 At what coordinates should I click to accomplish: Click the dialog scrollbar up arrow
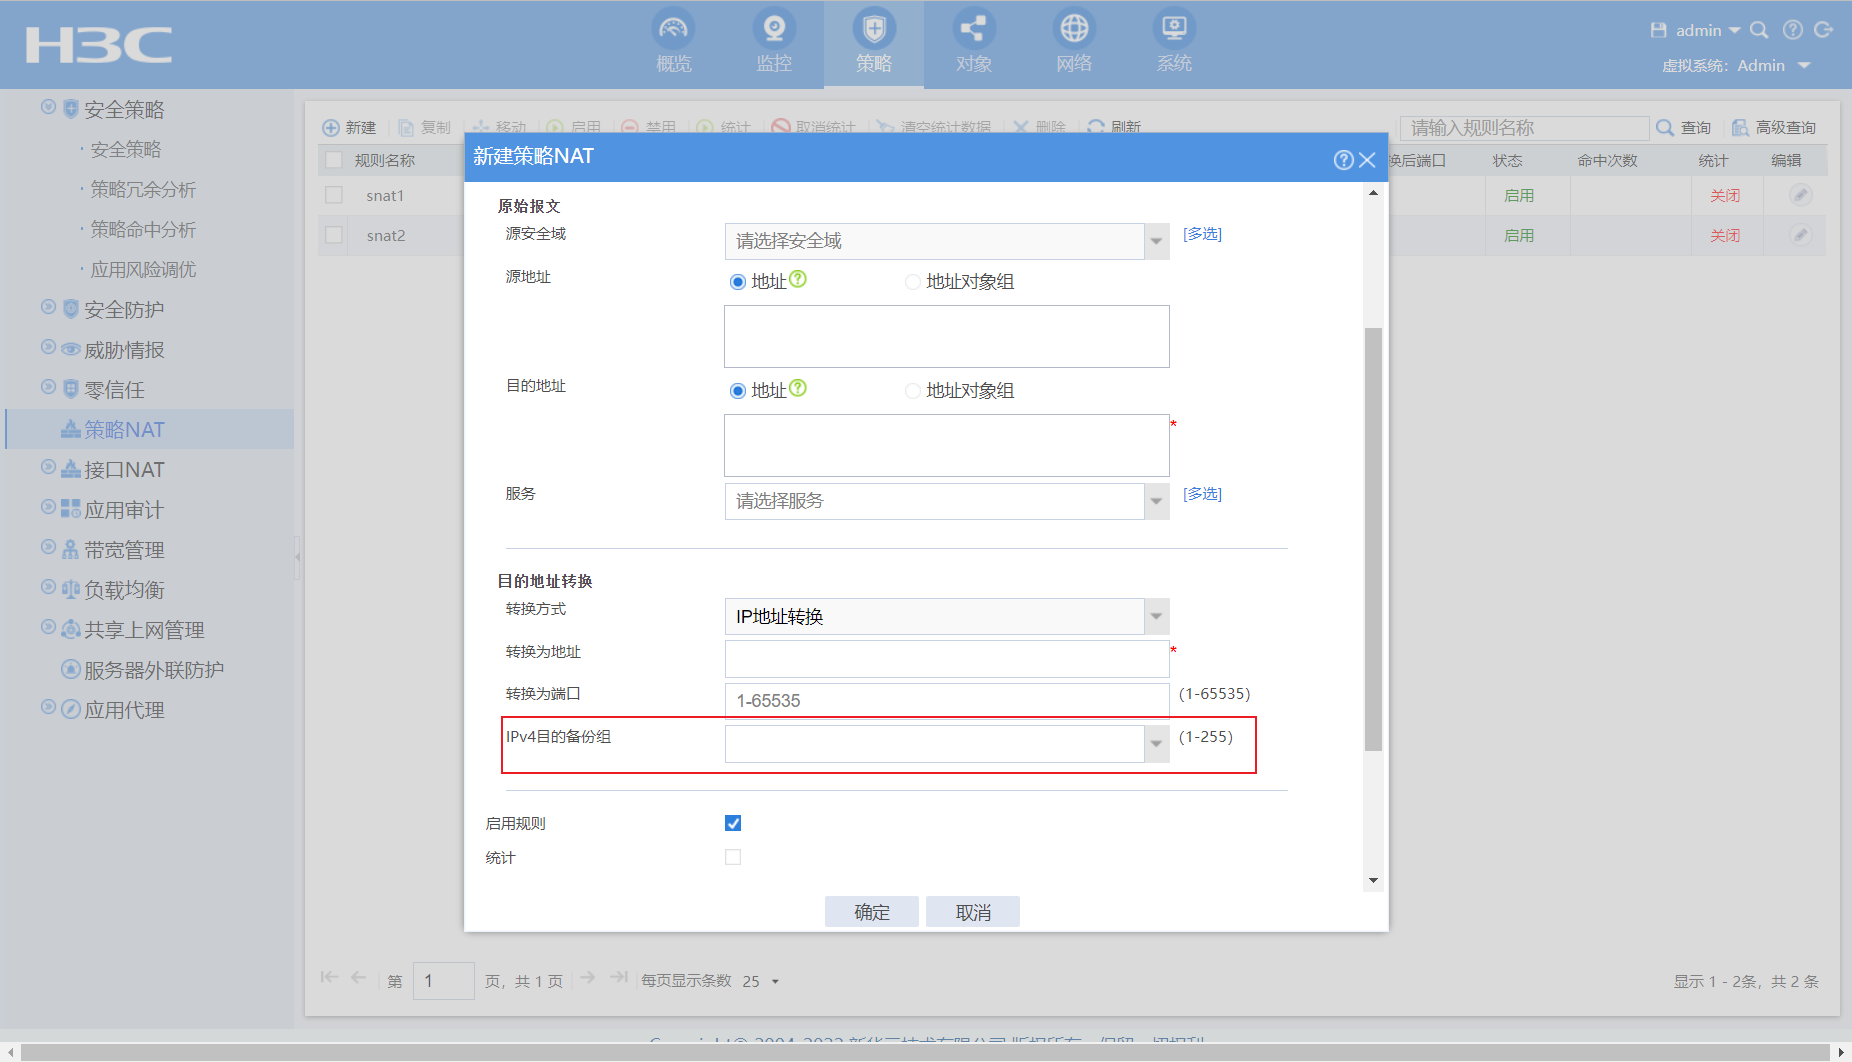coord(1374,193)
